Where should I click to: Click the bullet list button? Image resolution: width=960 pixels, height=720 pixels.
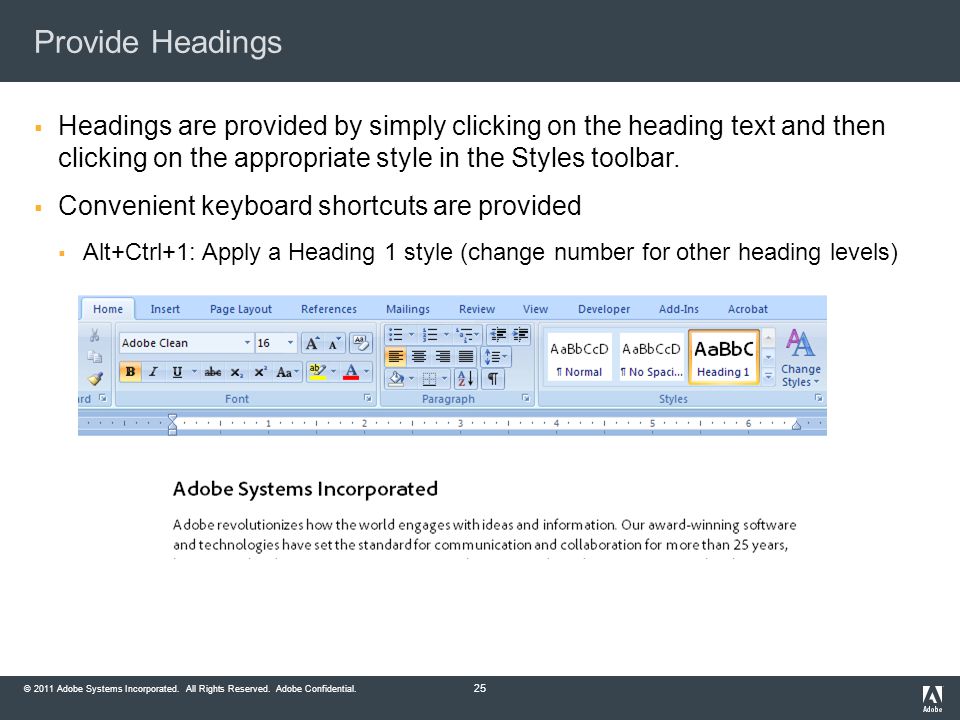pyautogui.click(x=396, y=334)
